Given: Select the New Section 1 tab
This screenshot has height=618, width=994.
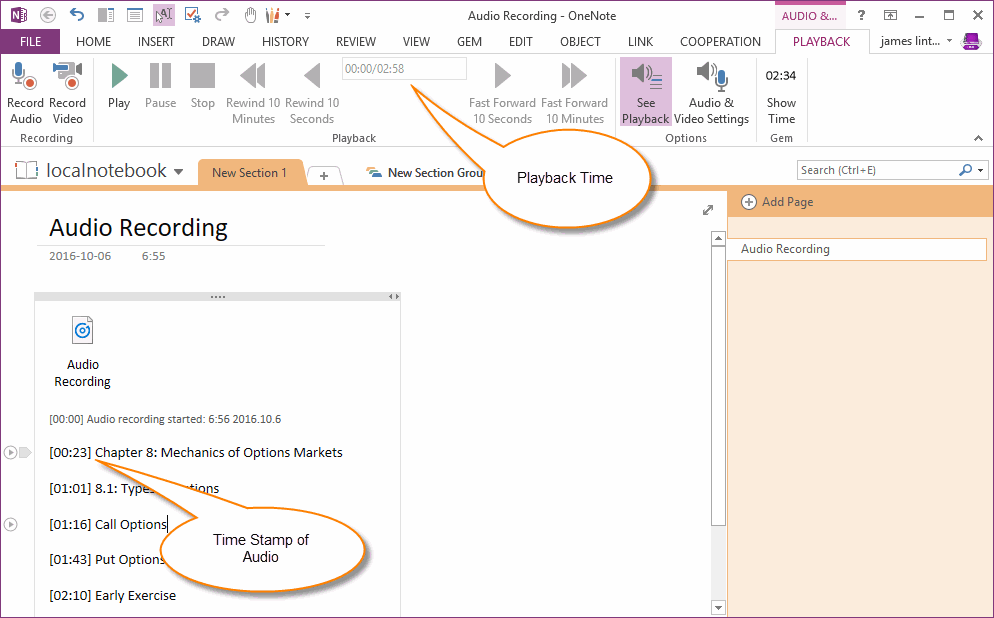Looking at the screenshot, I should click(x=249, y=172).
